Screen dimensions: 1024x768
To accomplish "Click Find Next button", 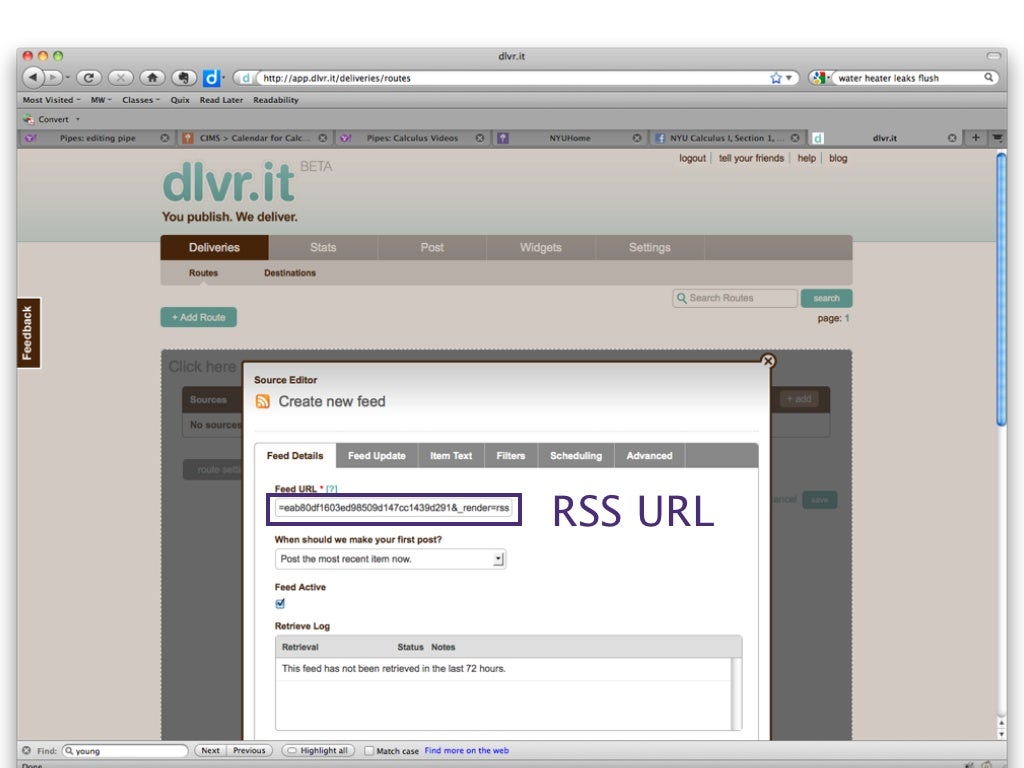I will pos(210,750).
